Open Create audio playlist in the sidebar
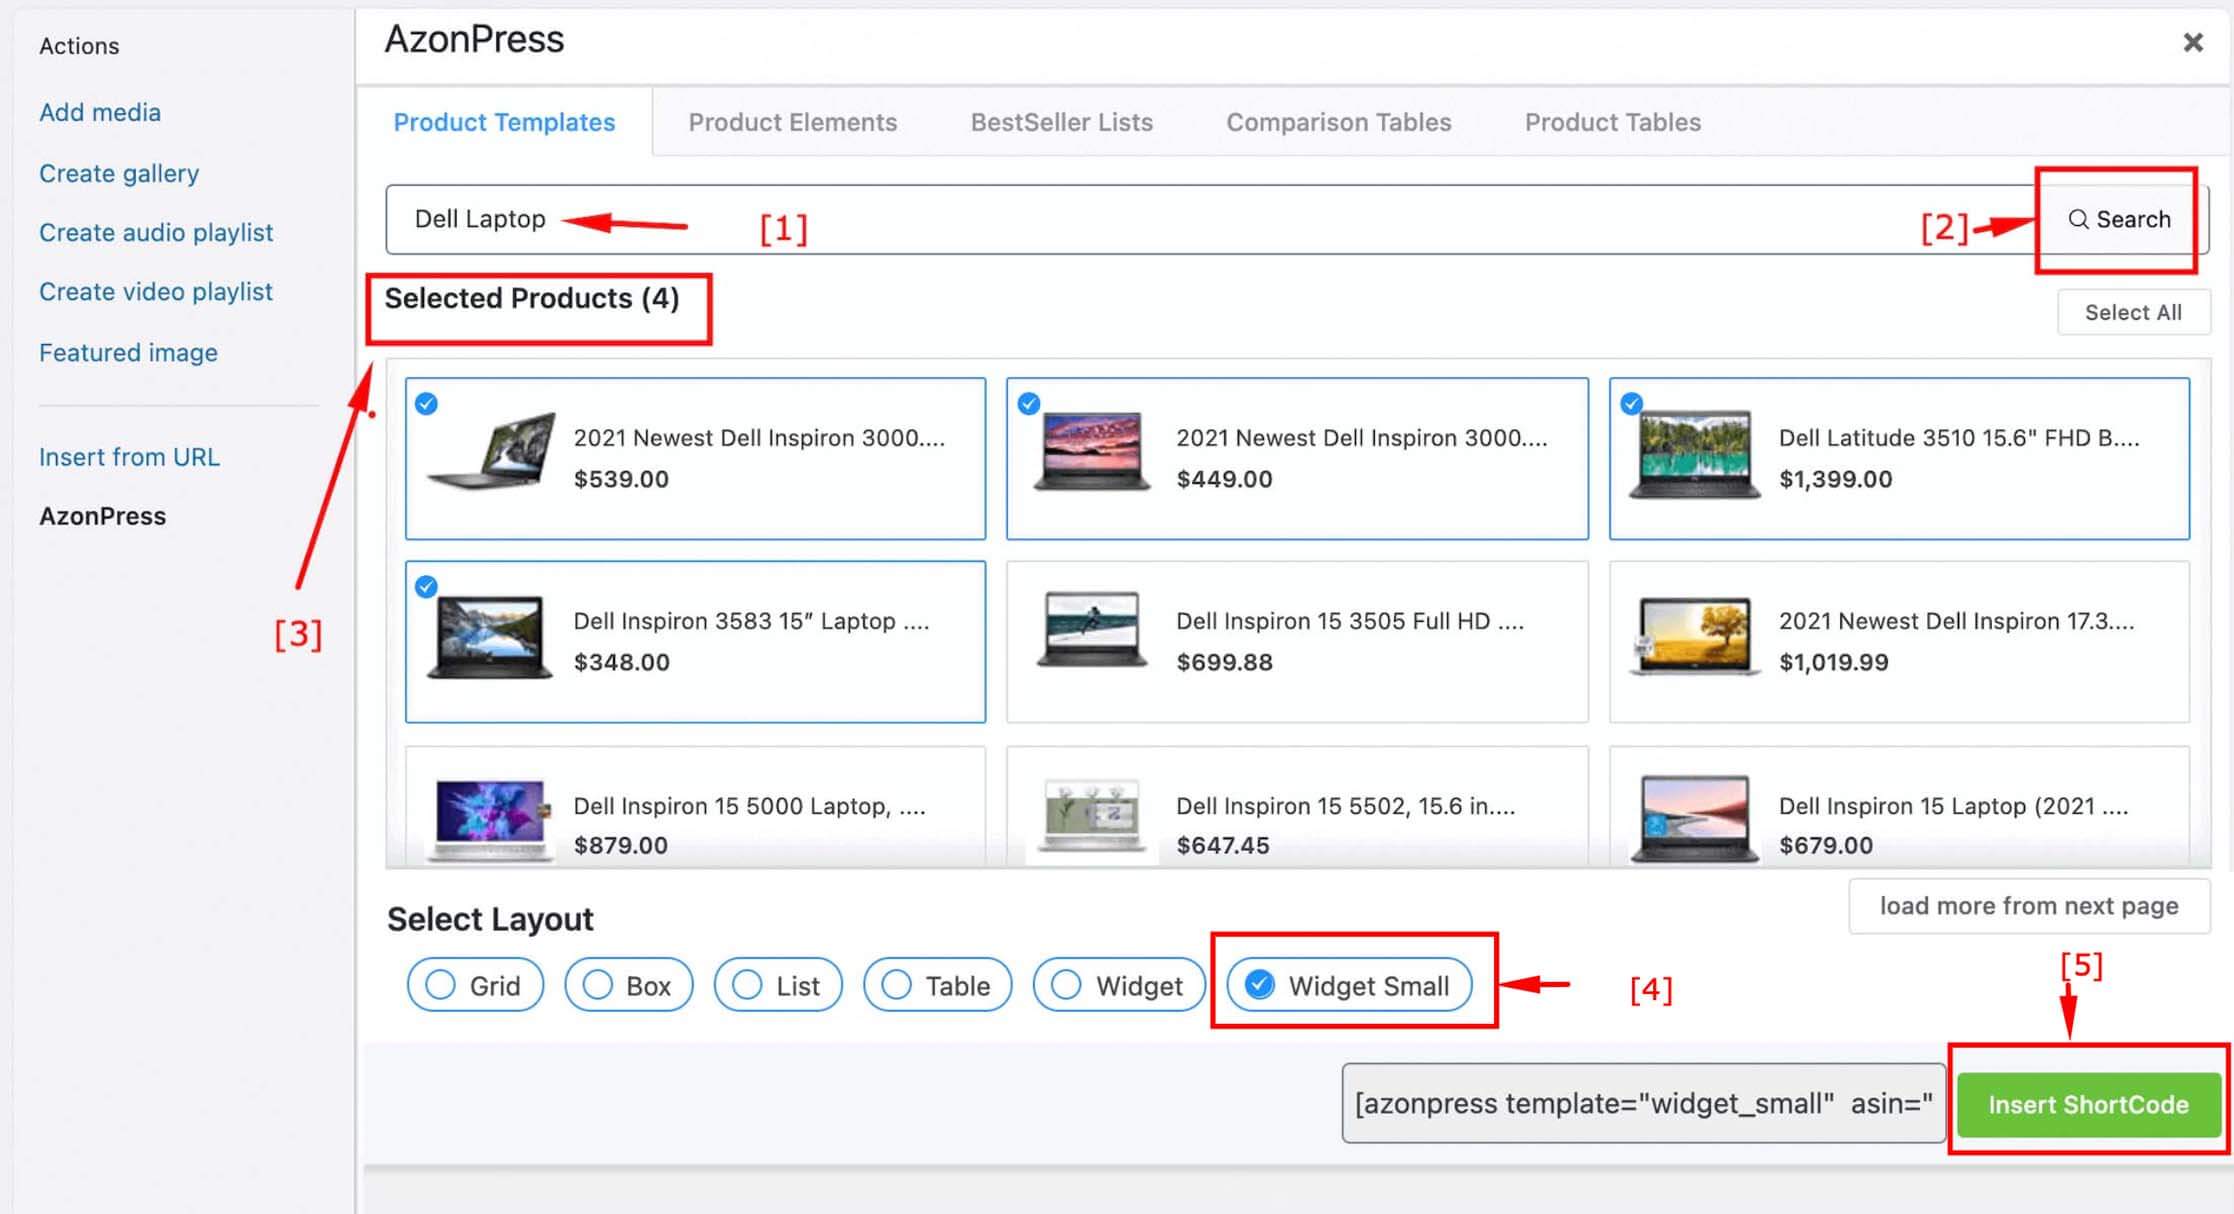This screenshot has height=1214, width=2234. (x=156, y=232)
